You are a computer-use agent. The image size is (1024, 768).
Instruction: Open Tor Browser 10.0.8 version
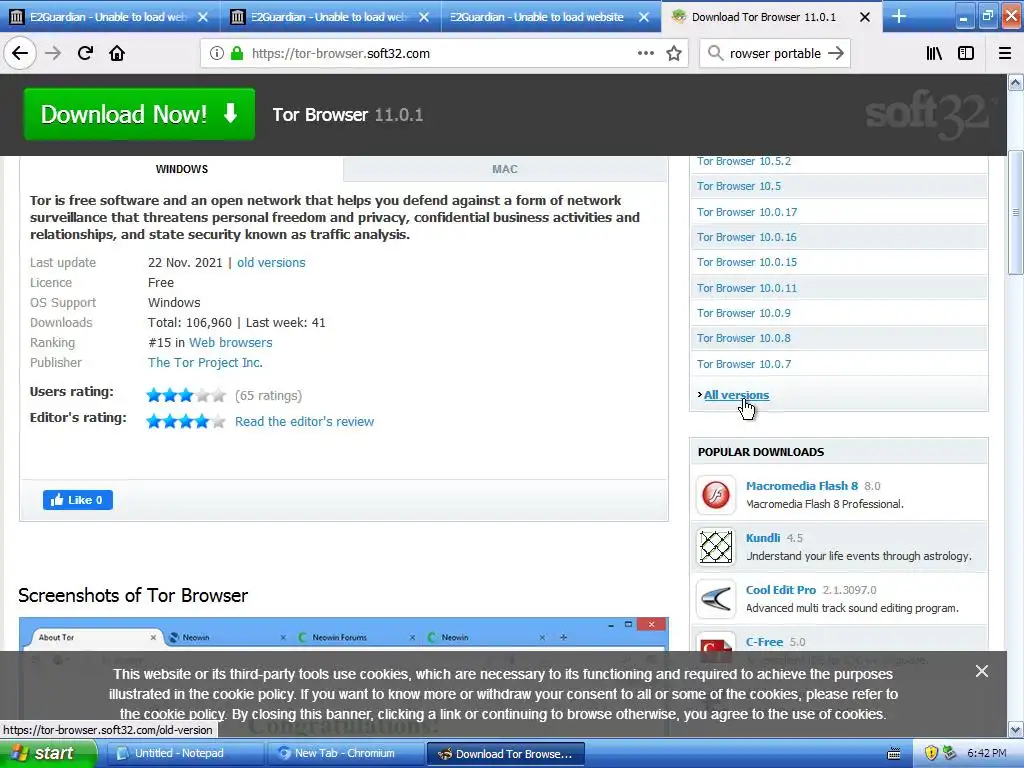(743, 338)
